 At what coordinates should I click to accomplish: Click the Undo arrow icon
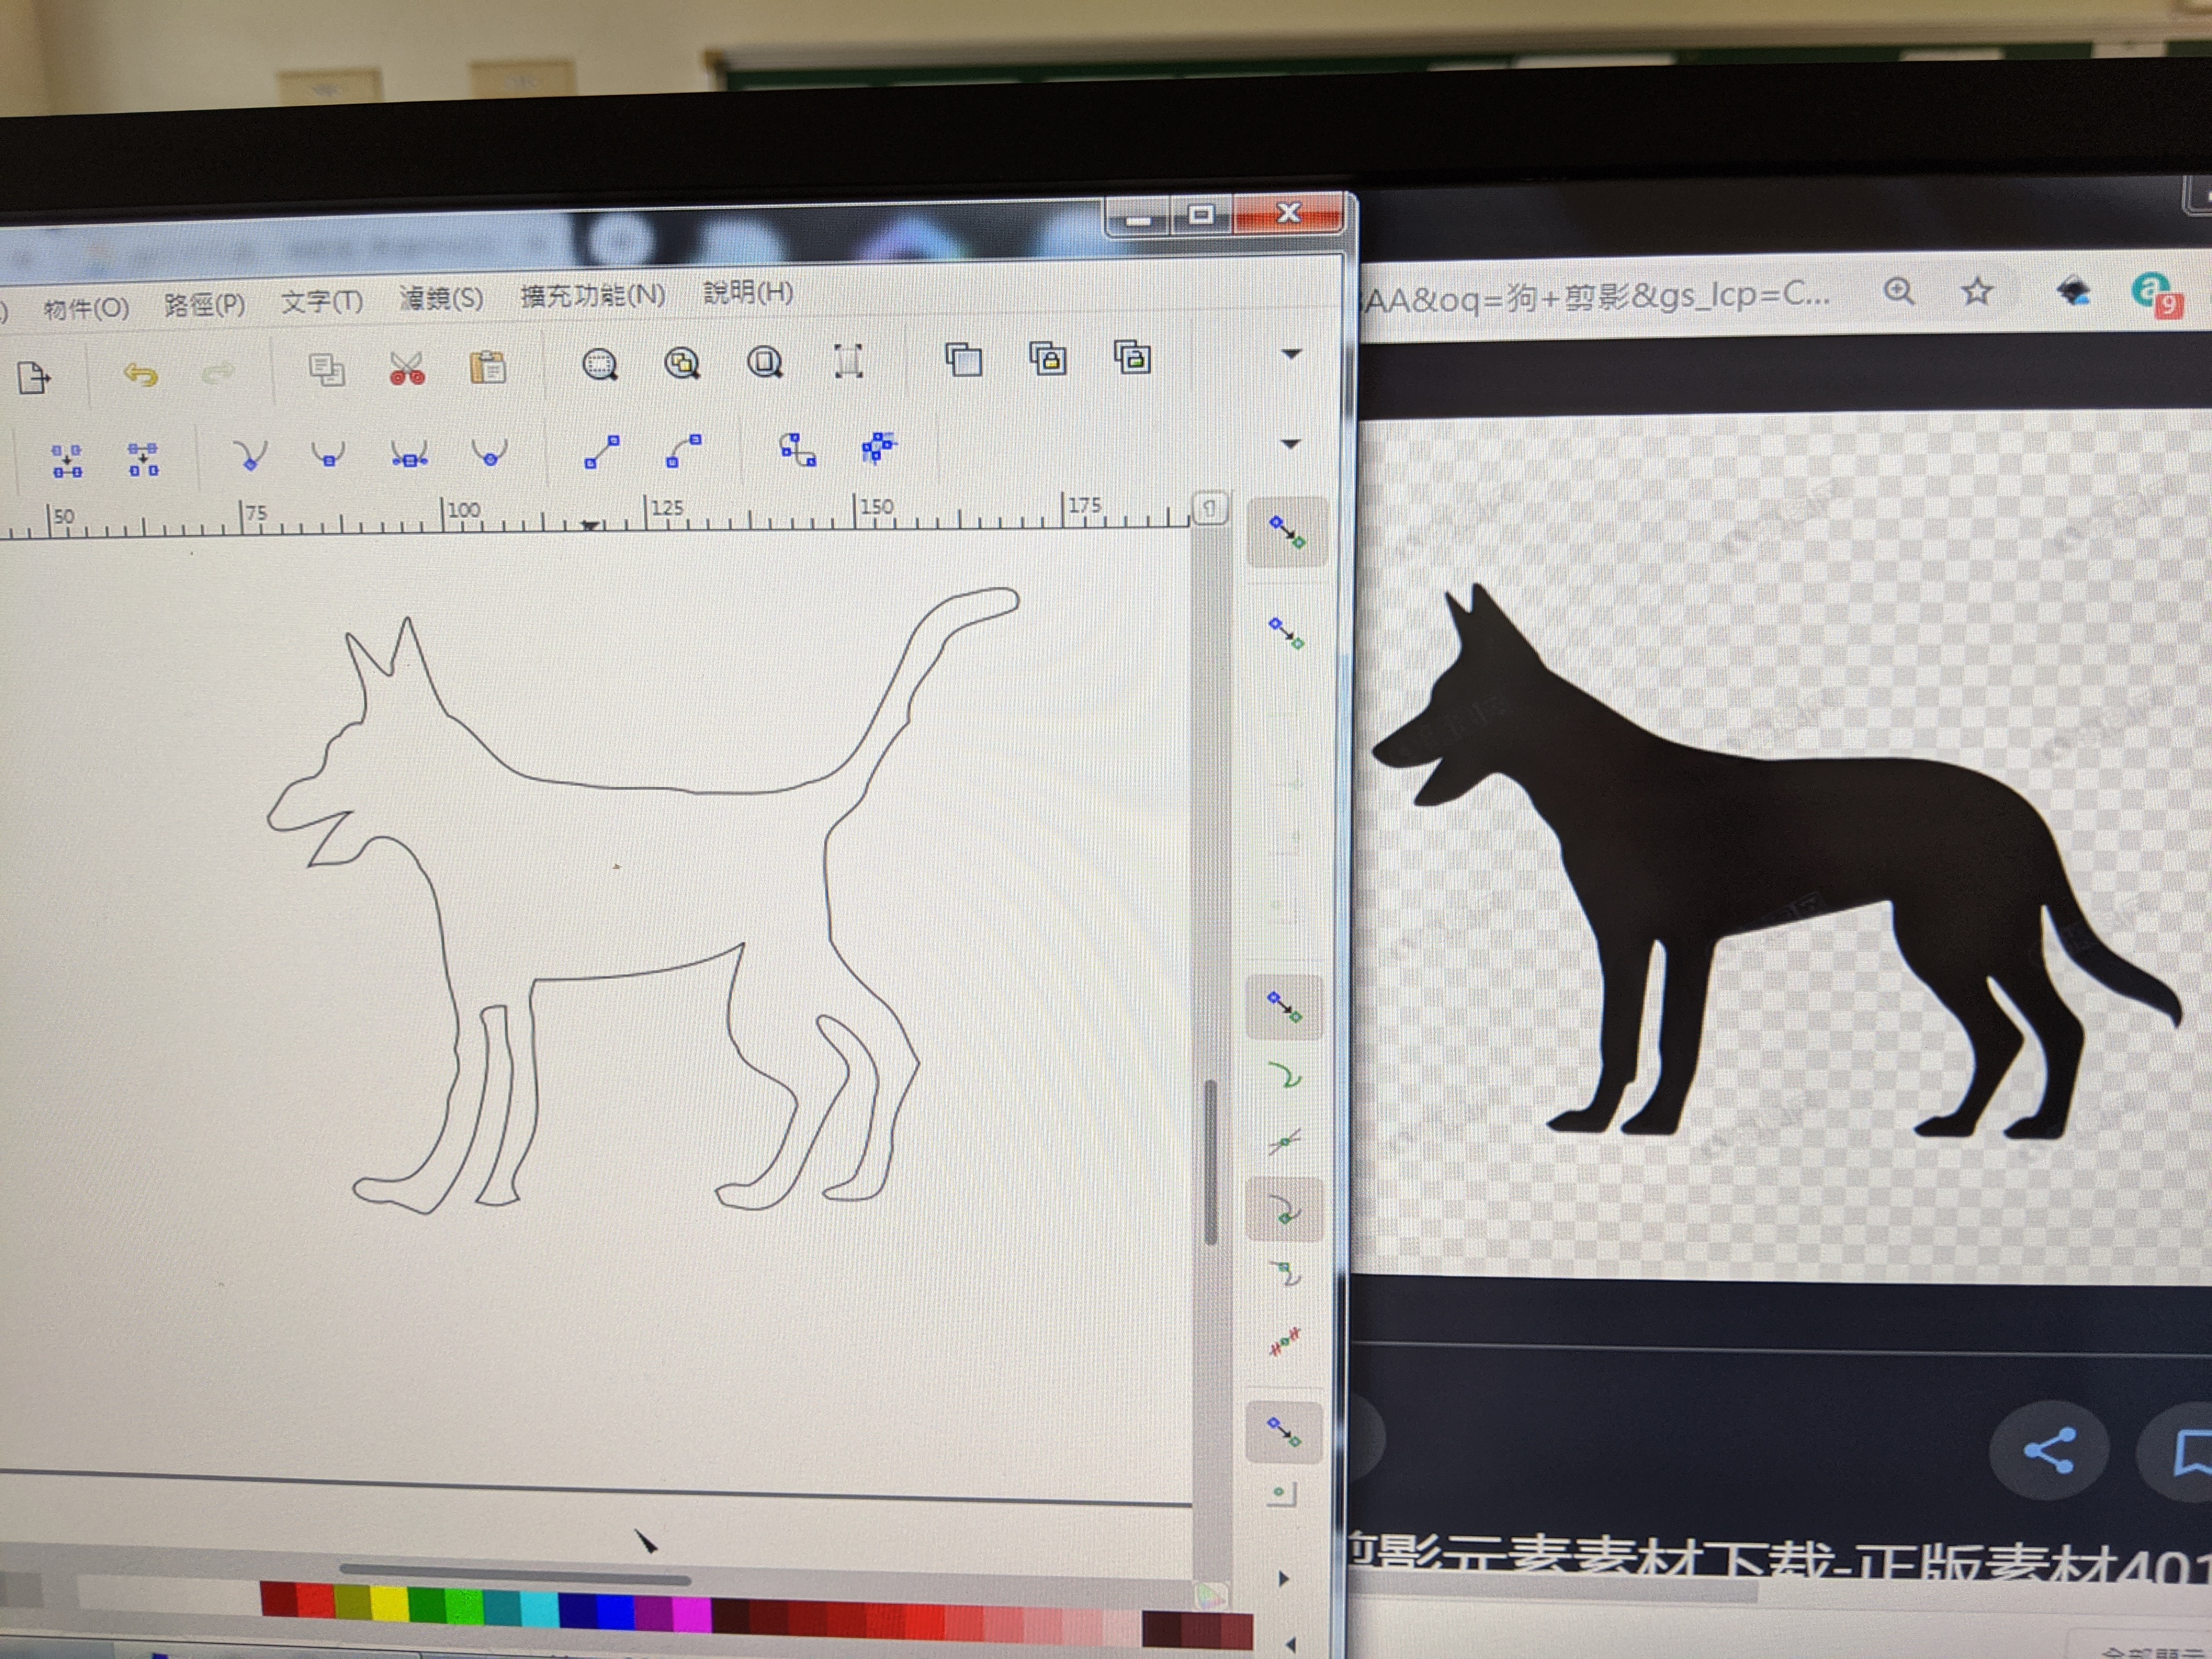point(141,375)
